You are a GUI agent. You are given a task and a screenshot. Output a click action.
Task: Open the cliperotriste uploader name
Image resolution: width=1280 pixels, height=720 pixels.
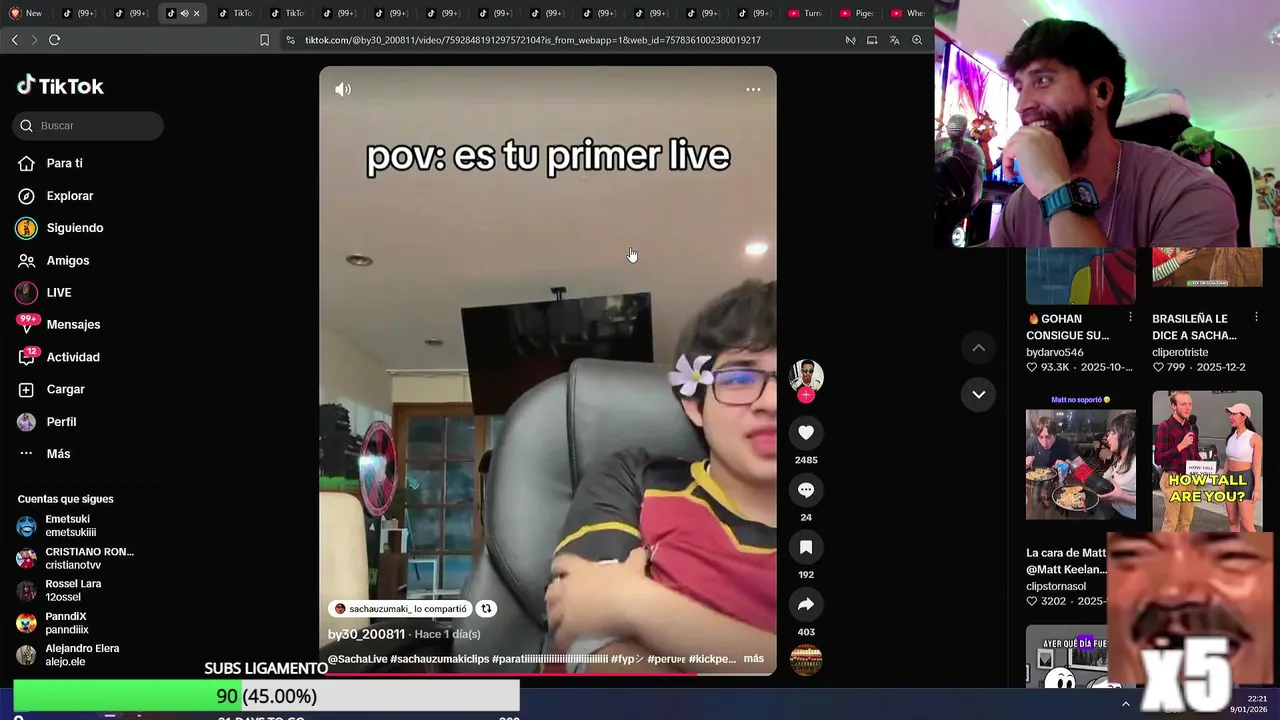pos(1180,352)
